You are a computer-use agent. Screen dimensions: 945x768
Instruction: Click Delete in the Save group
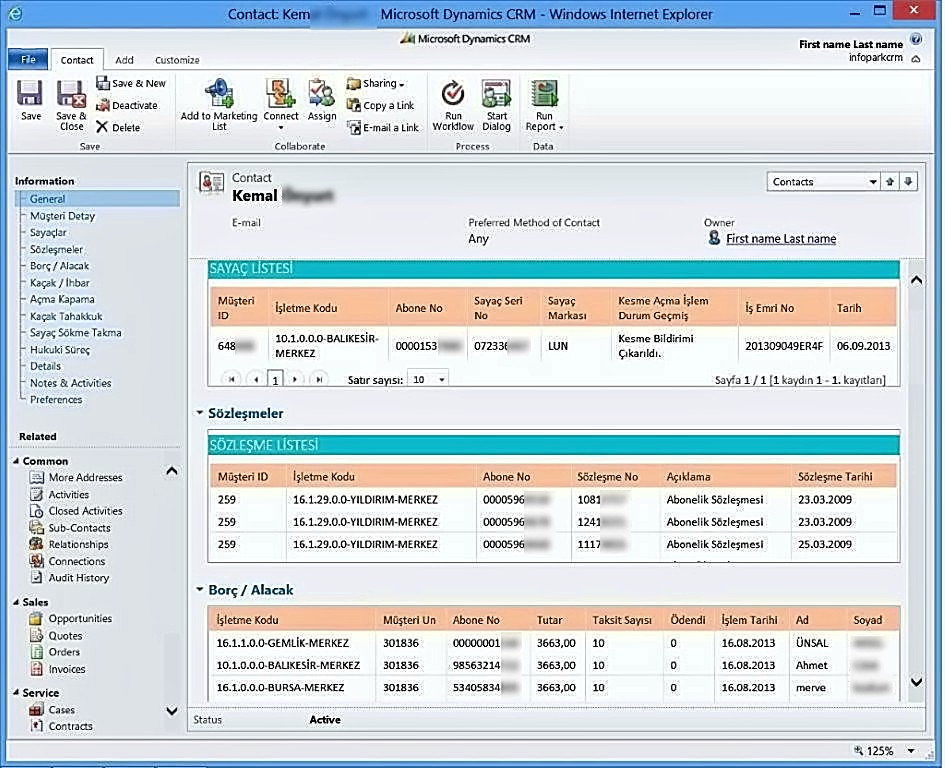pyautogui.click(x=118, y=127)
